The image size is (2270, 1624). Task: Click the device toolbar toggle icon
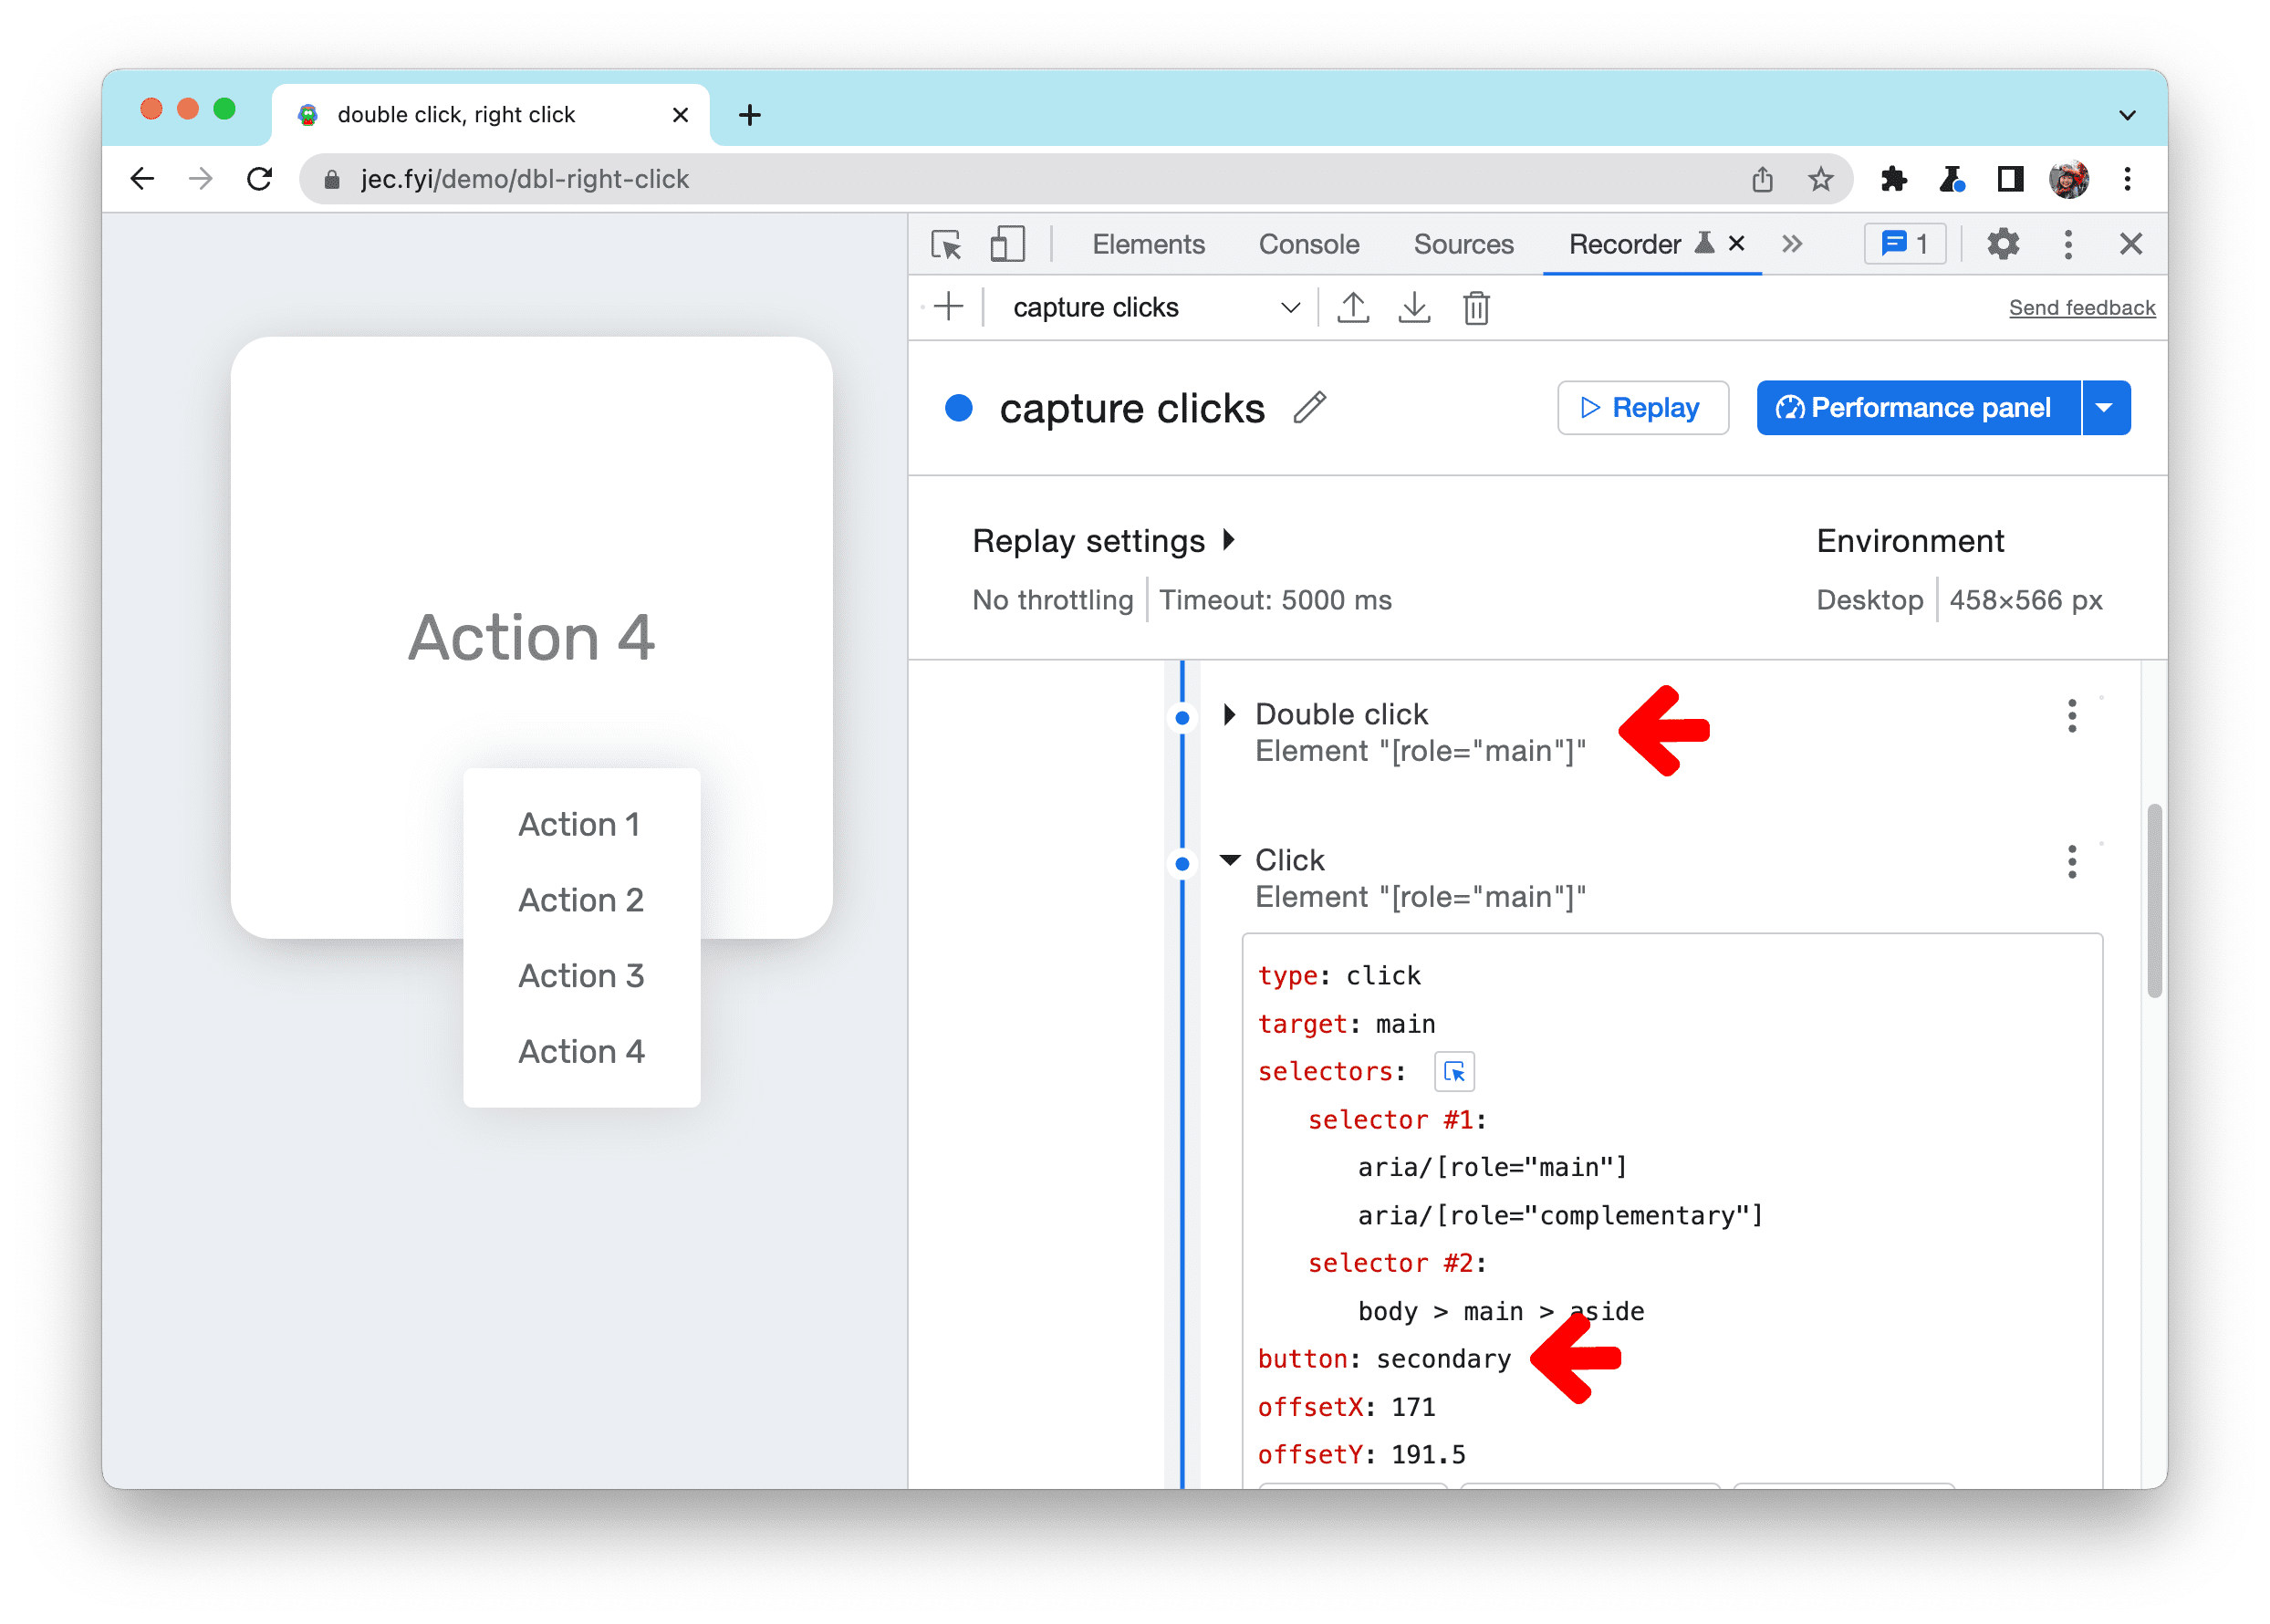1010,246
